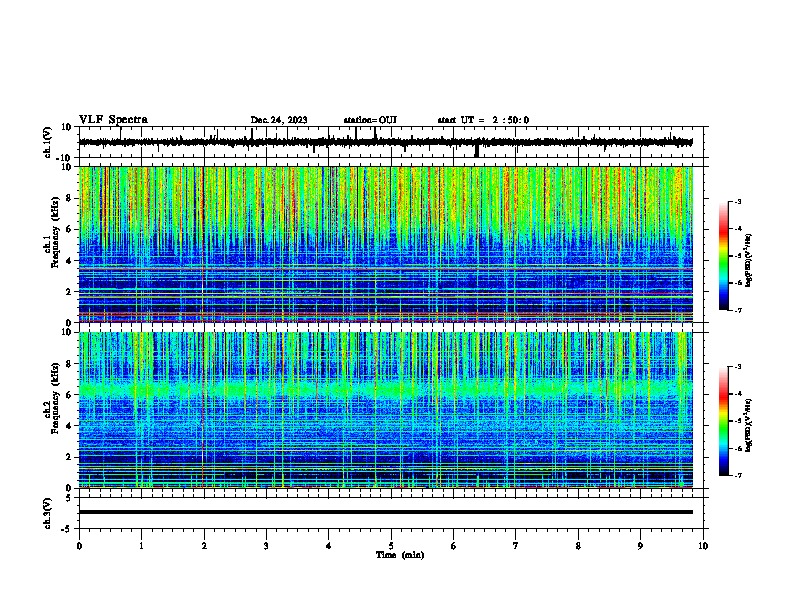Click the ch.1 spectrogram plot
The height and width of the screenshot is (612, 792).
point(385,244)
